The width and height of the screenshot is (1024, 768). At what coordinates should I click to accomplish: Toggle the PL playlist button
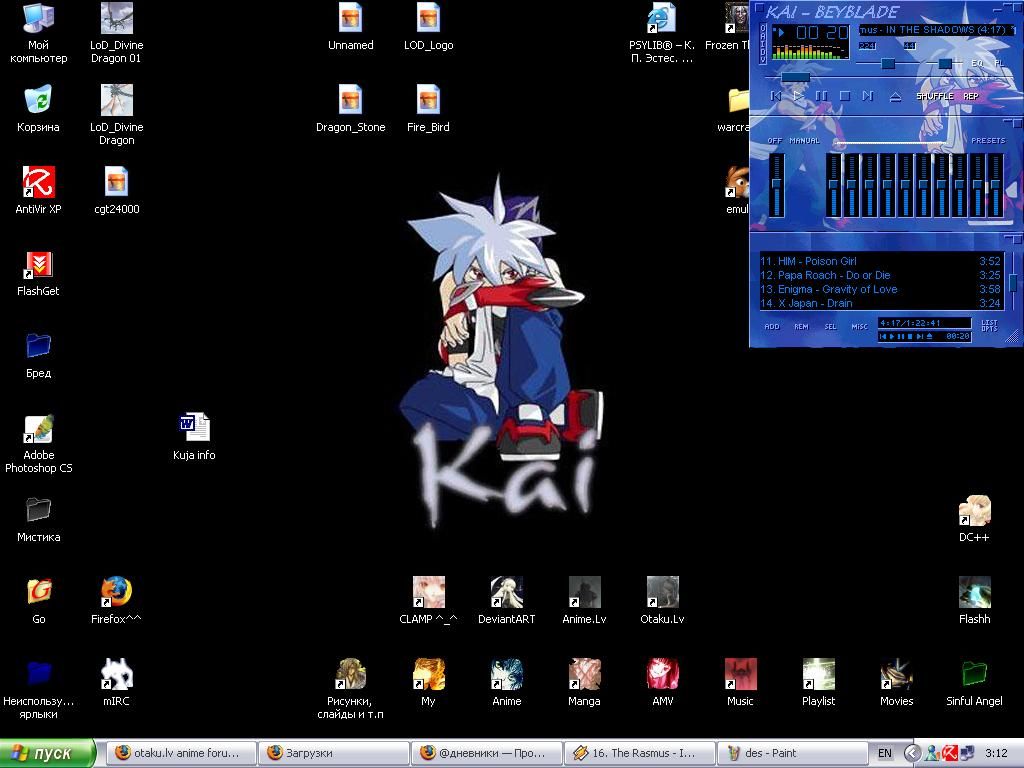click(999, 63)
